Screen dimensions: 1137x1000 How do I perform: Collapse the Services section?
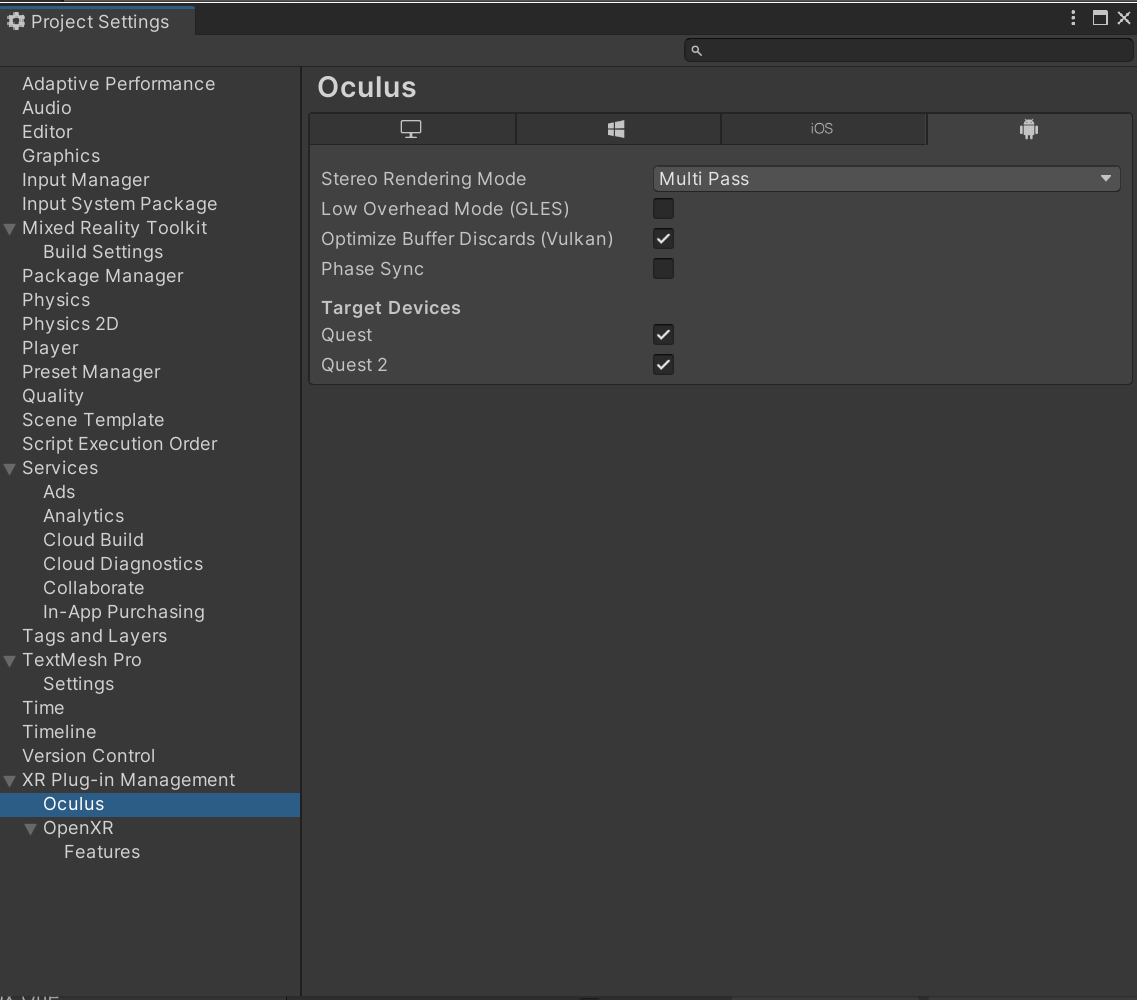tap(10, 468)
